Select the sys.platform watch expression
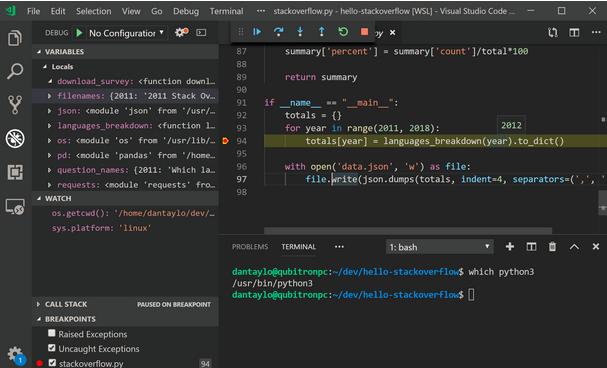Screen dimensions: 607x368 click(125, 228)
